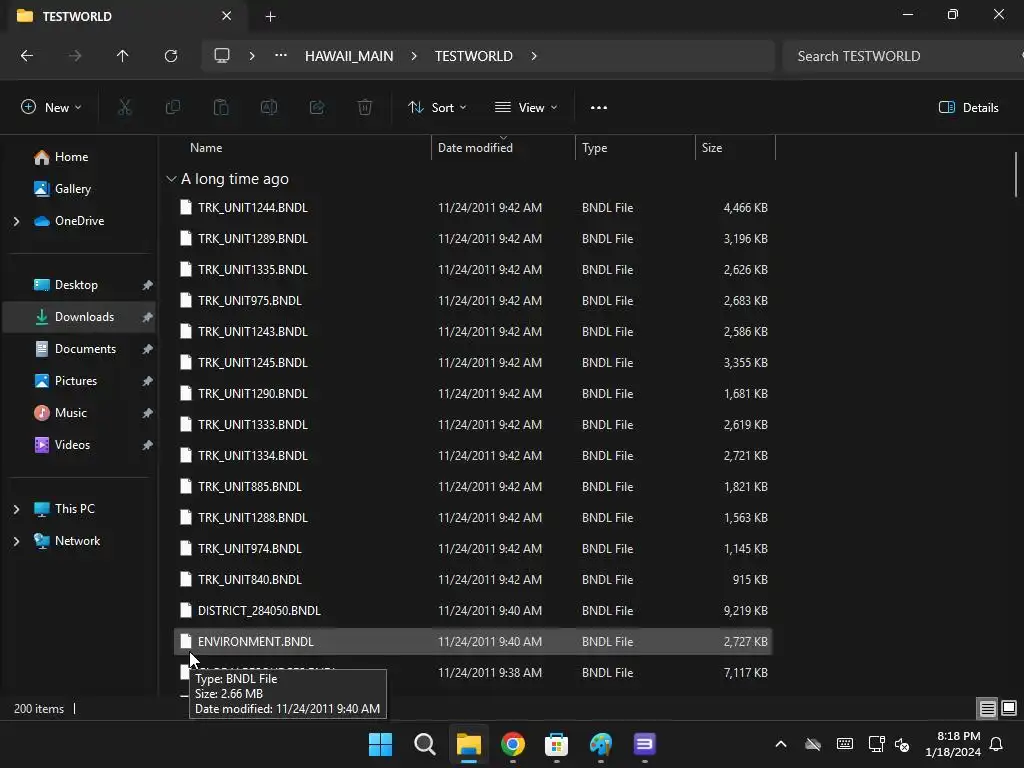Go back with the back arrow

pyautogui.click(x=27, y=56)
